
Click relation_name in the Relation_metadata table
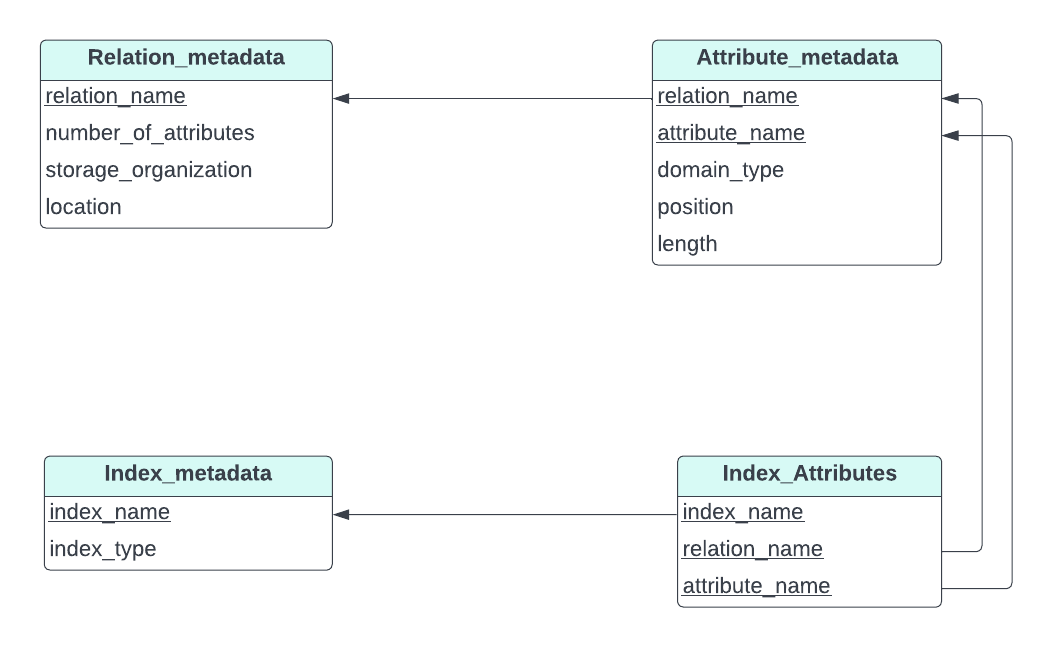pos(116,97)
